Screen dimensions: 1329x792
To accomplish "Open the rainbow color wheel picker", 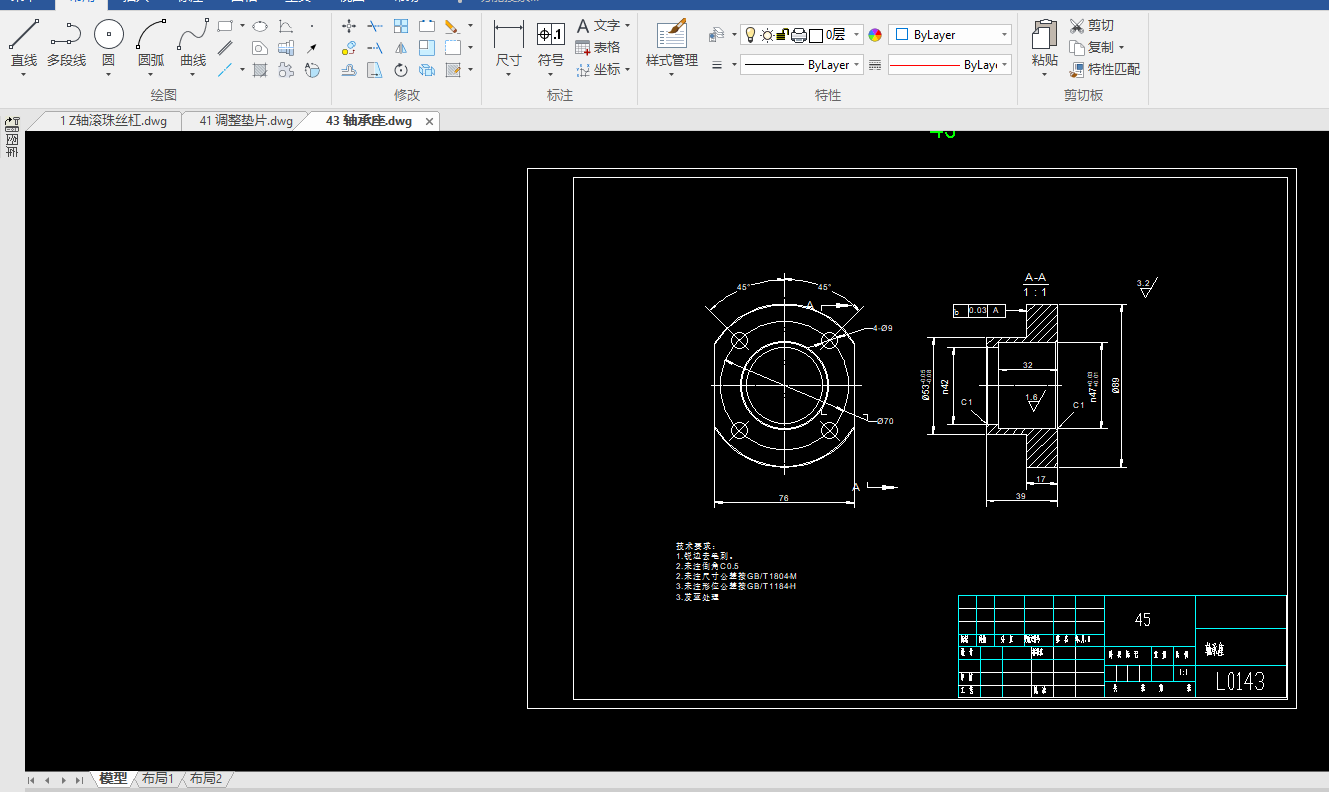I will pyautogui.click(x=875, y=35).
